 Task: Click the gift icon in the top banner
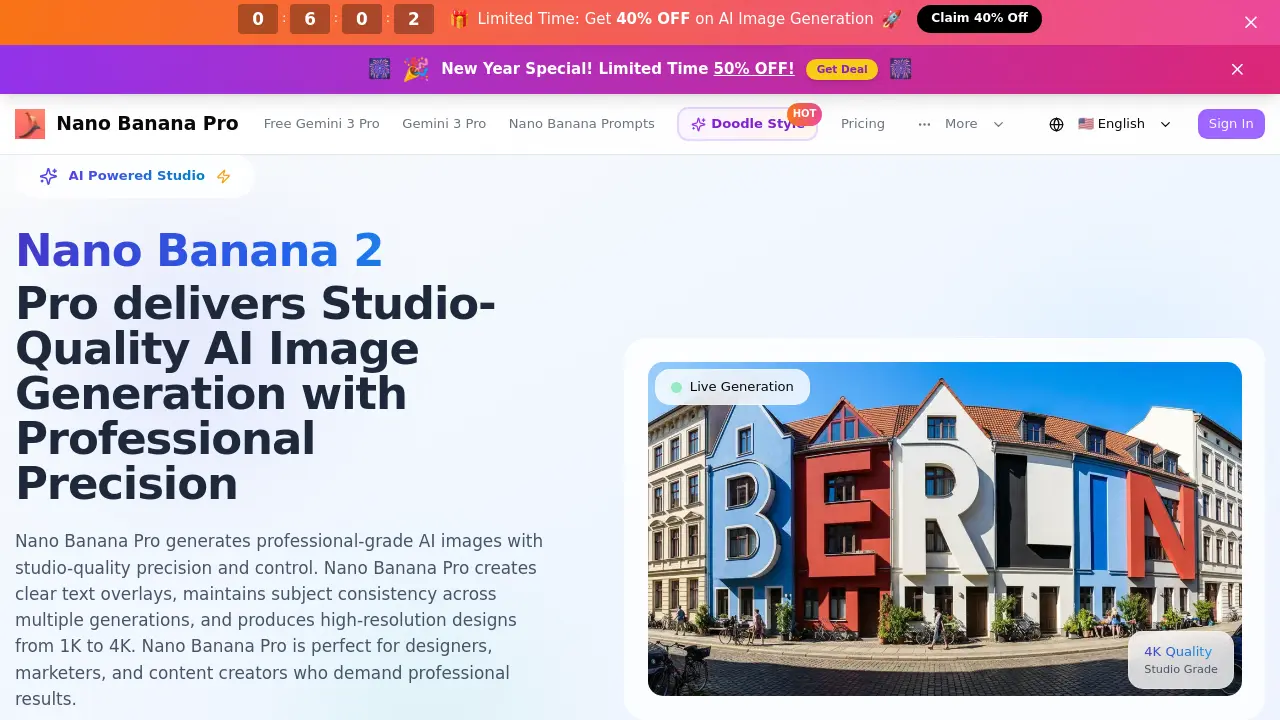click(459, 19)
